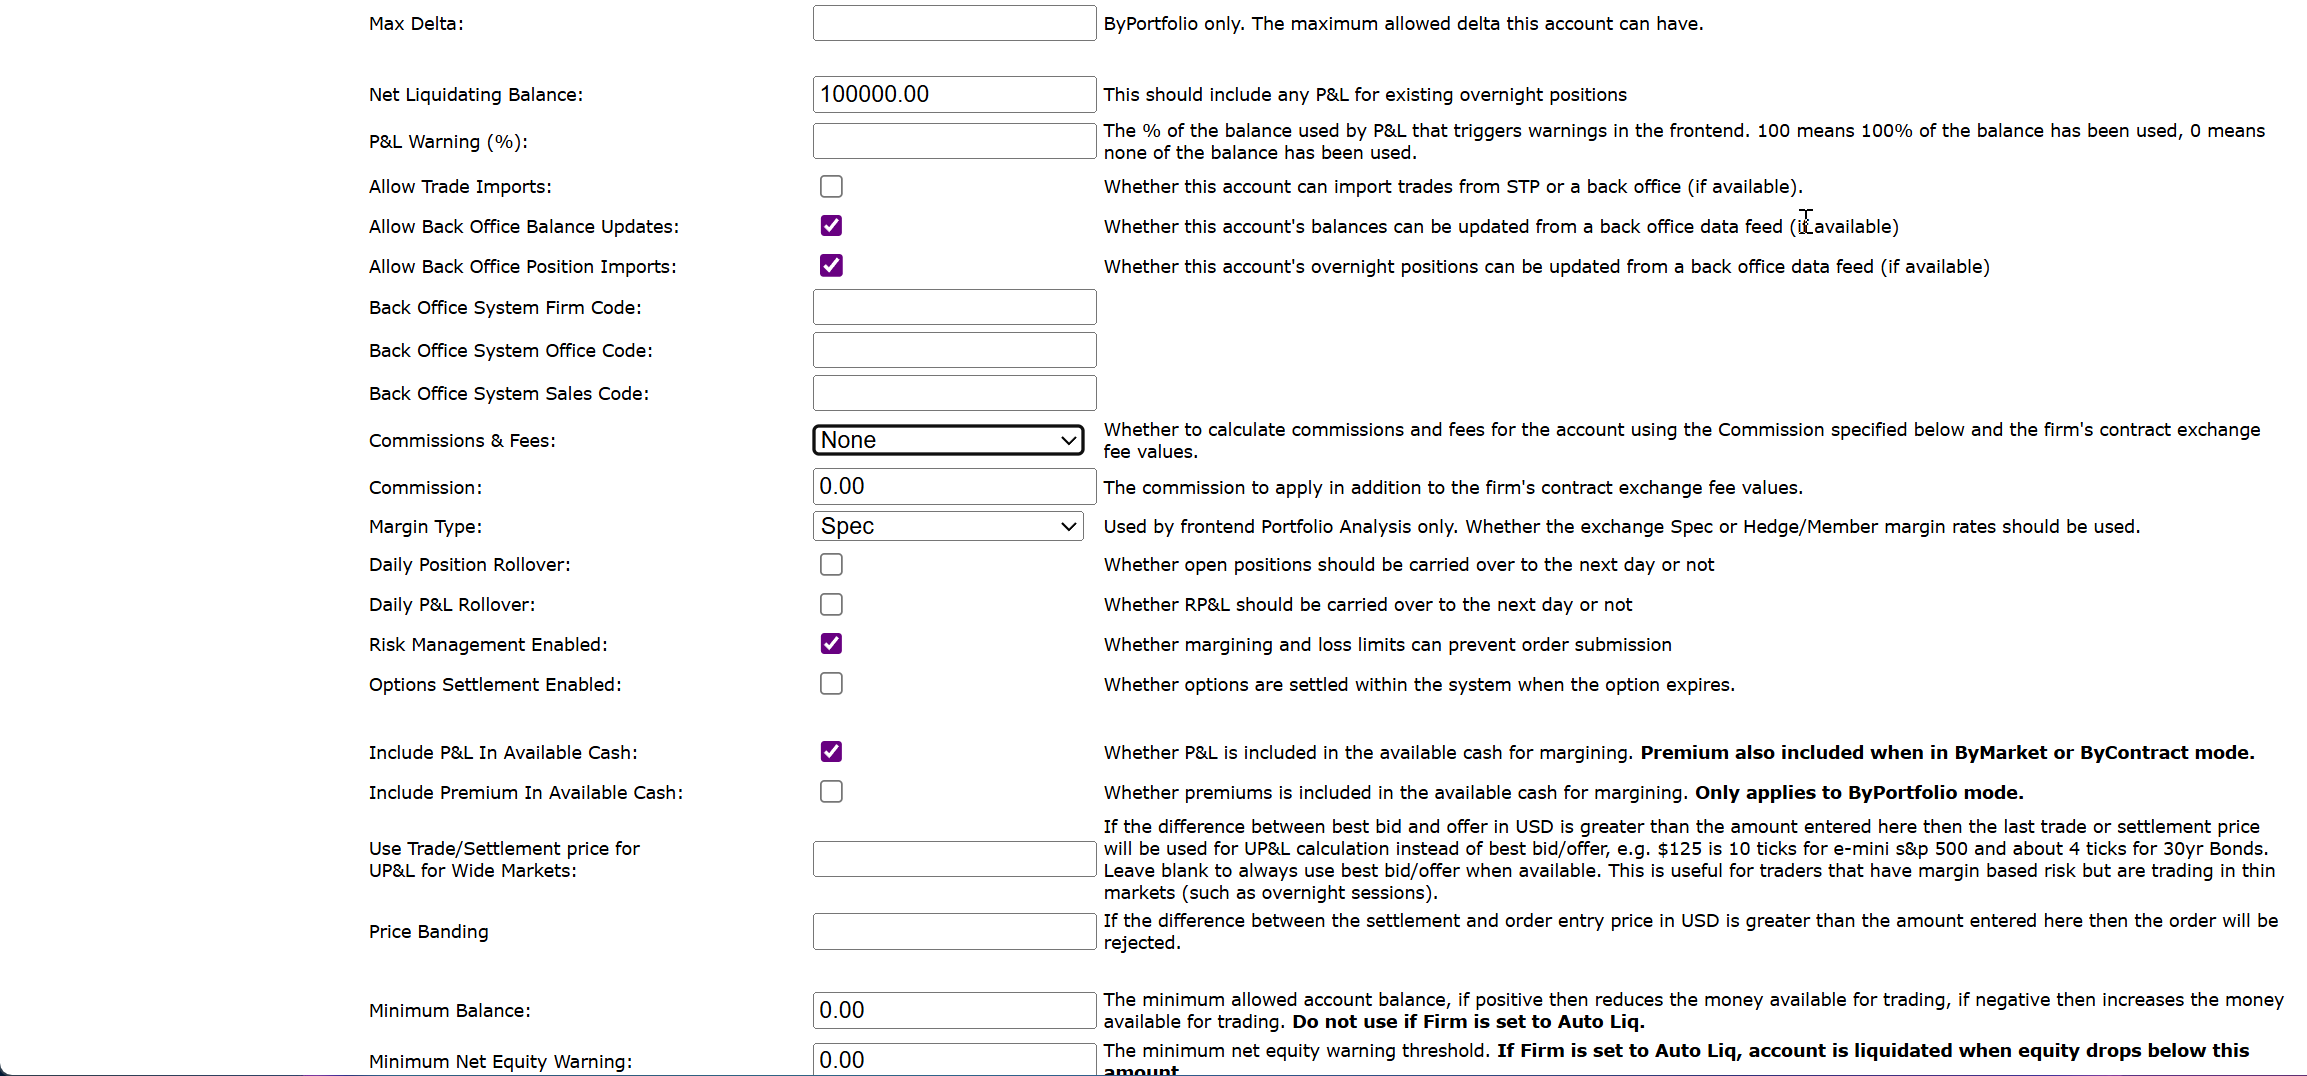Click Back Office System Firm Code field
Viewport: 2307px width, 1076px height.
[x=954, y=307]
